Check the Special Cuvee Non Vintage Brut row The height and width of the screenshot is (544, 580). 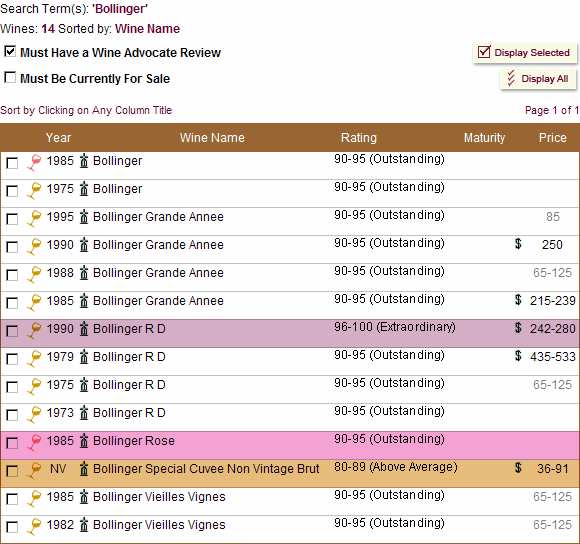[x=12, y=471]
